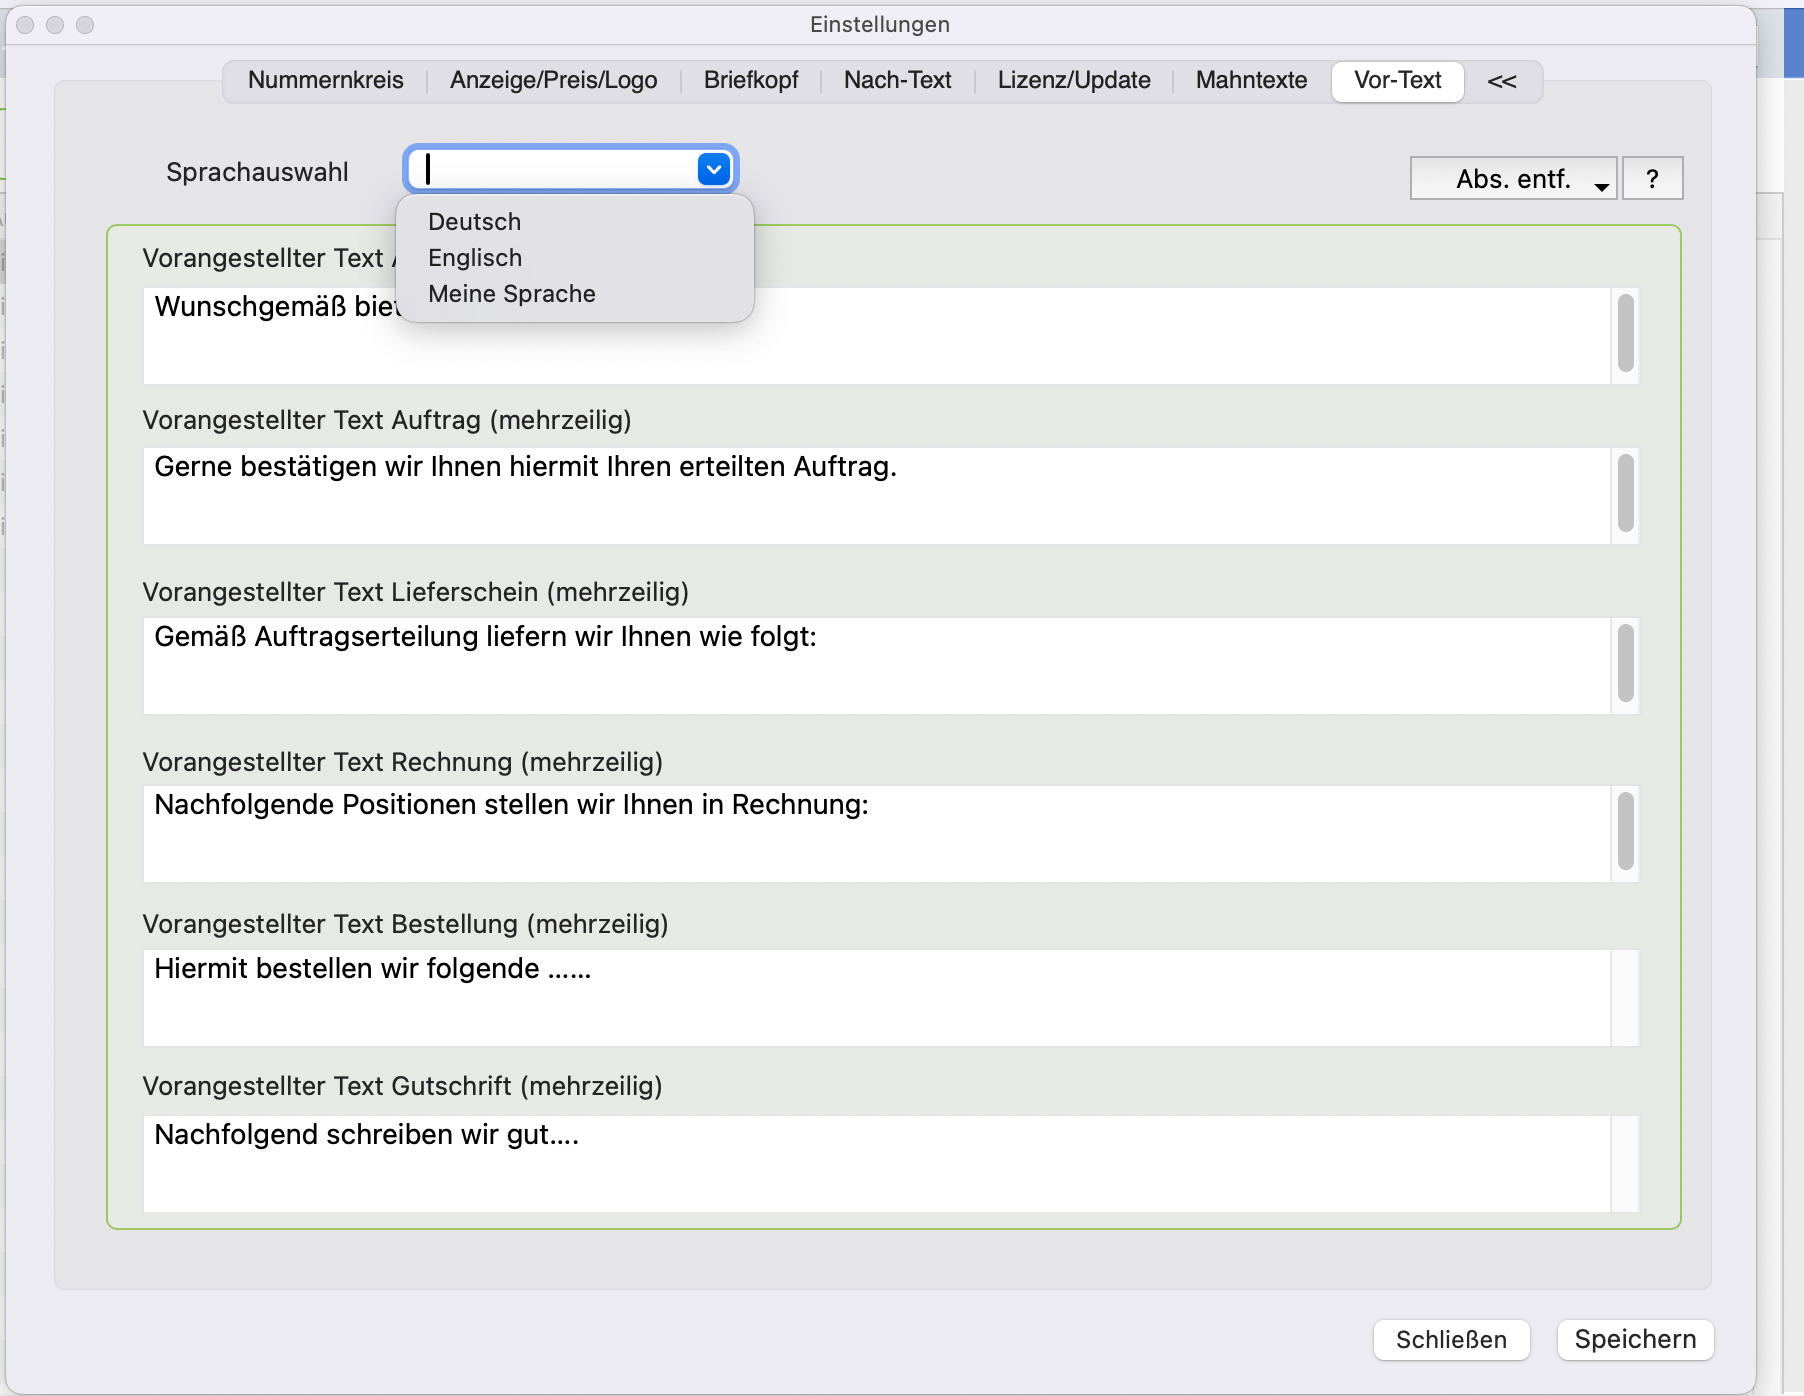Switch to the Nummernkreis tab
The height and width of the screenshot is (1396, 1804).
pyautogui.click(x=325, y=81)
